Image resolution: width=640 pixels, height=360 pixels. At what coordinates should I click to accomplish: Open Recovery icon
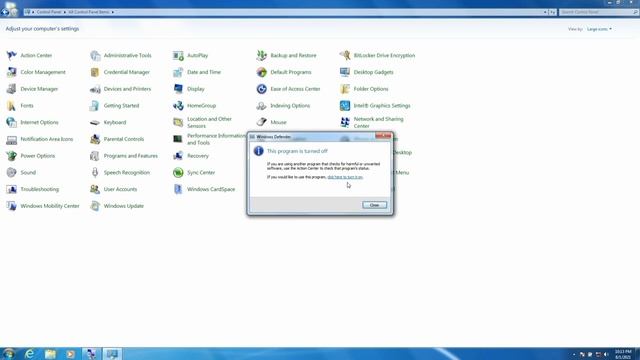(178, 156)
